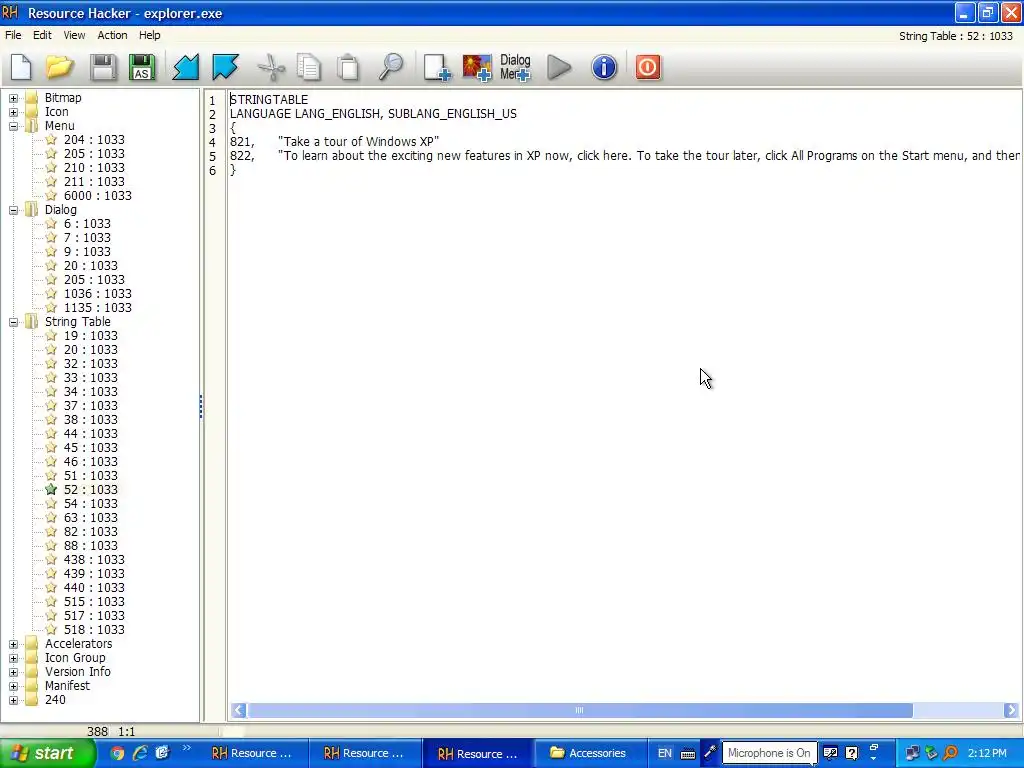Expand the 240 tree node

pos(13,701)
